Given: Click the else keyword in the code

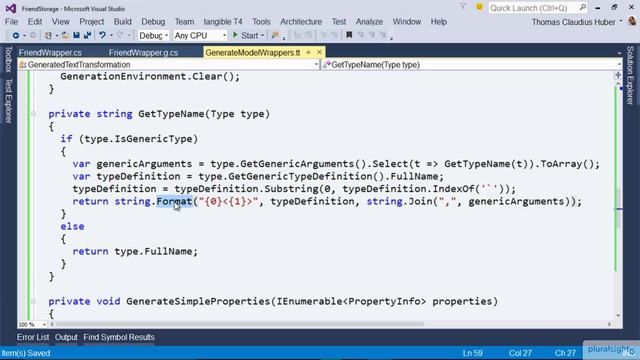Looking at the screenshot, I should click(x=72, y=227).
